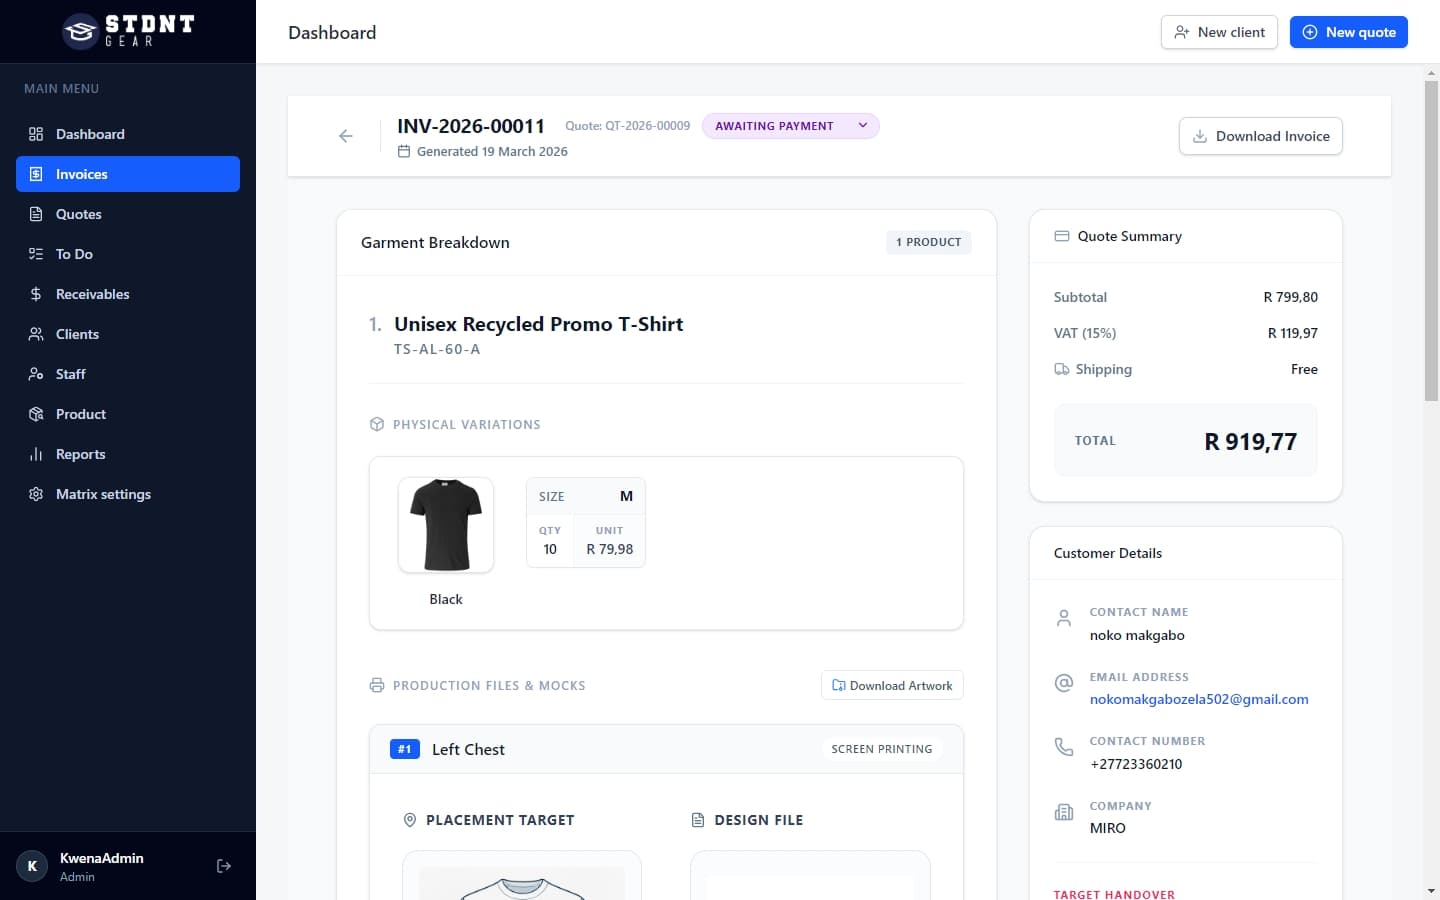Click the at-sign icon by Email Address
This screenshot has width=1440, height=900.
(1064, 682)
